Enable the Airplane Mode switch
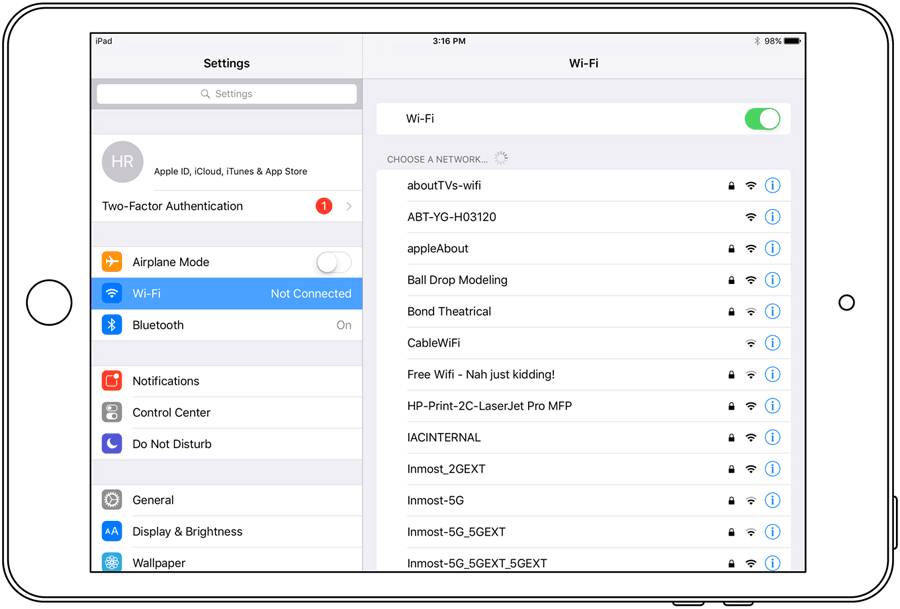Screen dimensions: 900x609 click(333, 263)
